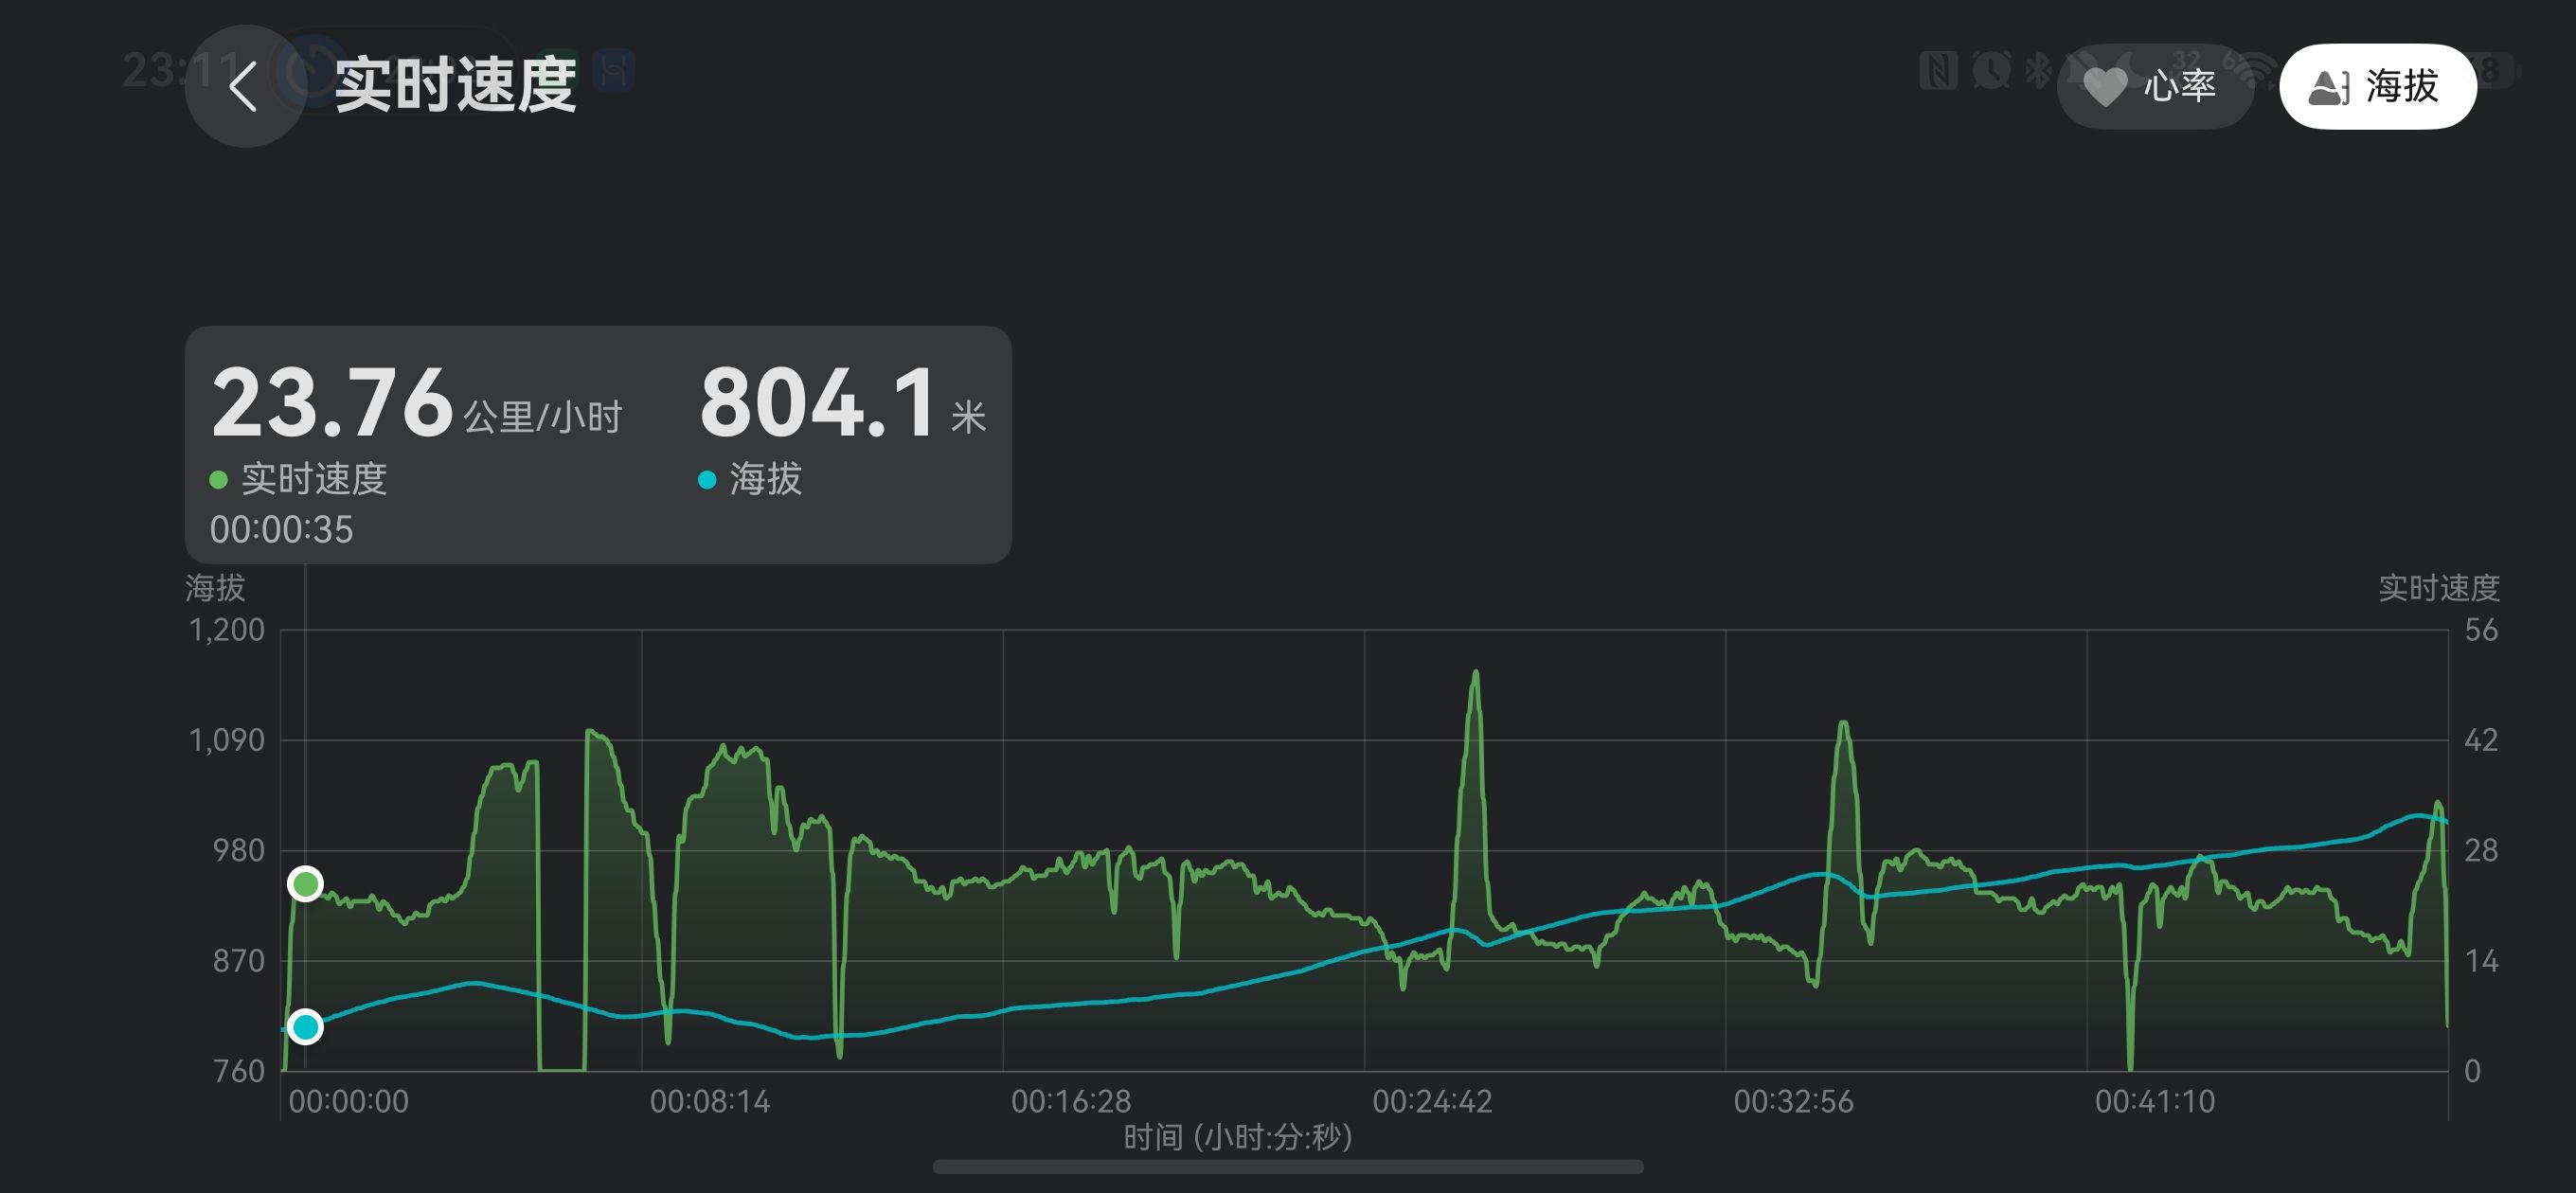Tap the 公里/小时 unit label
The height and width of the screenshot is (1193, 2576).
(x=543, y=417)
